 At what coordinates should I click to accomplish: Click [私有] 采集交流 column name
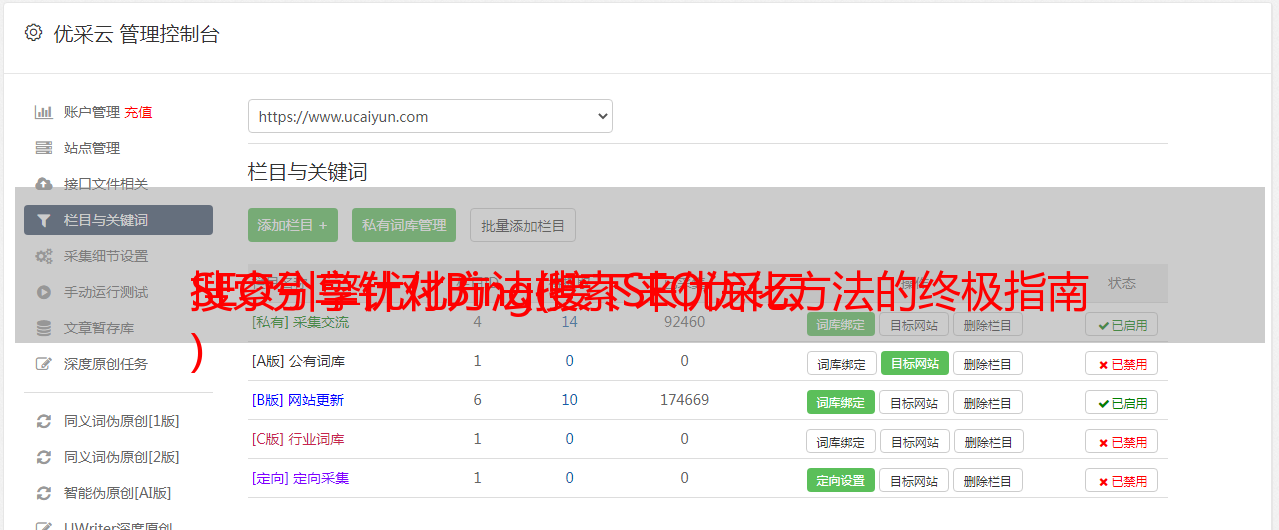[300, 322]
